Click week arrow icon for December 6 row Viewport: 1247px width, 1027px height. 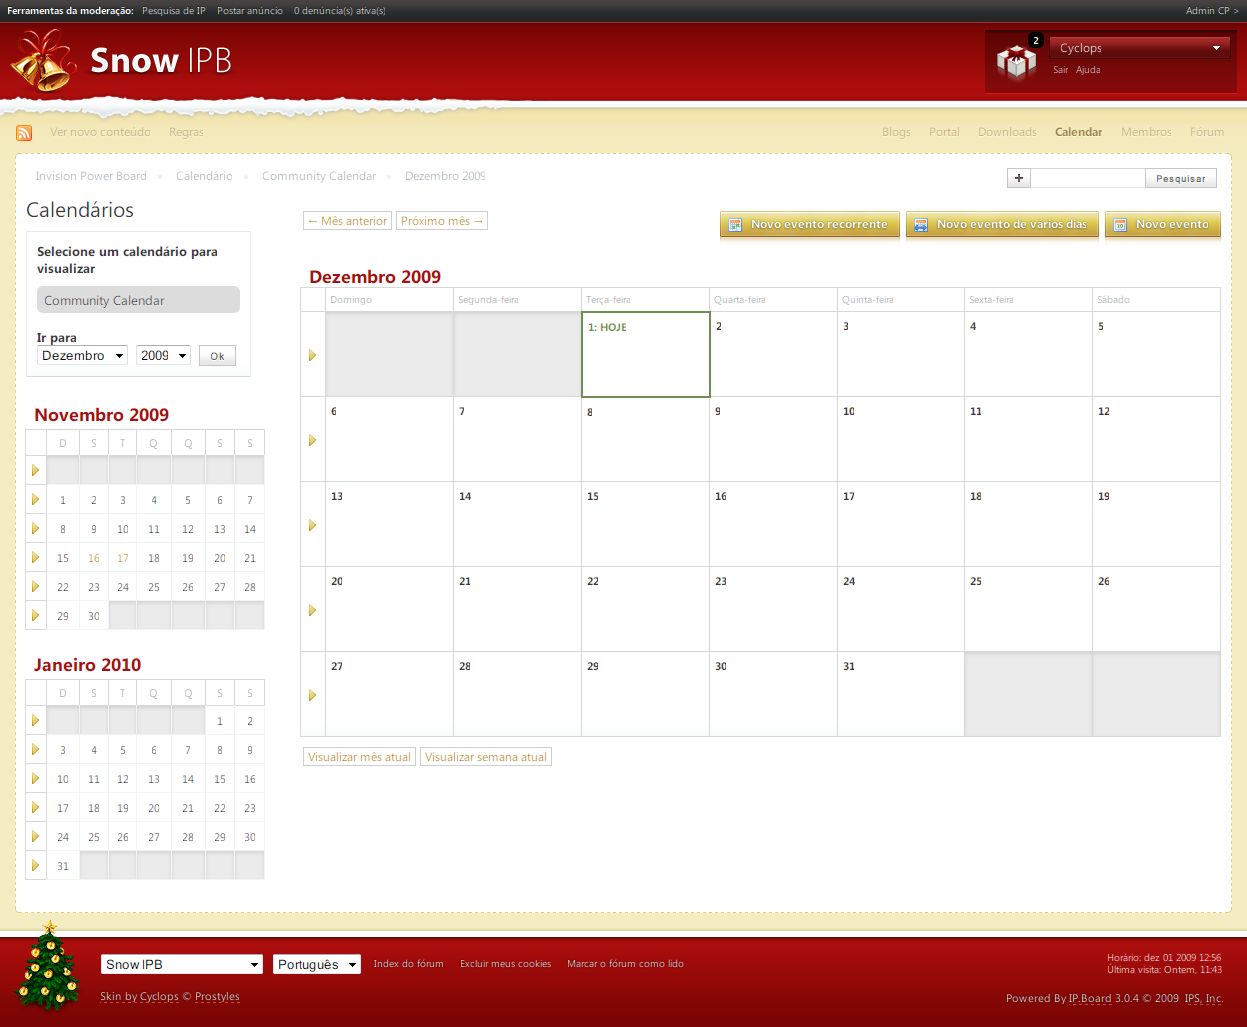(313, 440)
